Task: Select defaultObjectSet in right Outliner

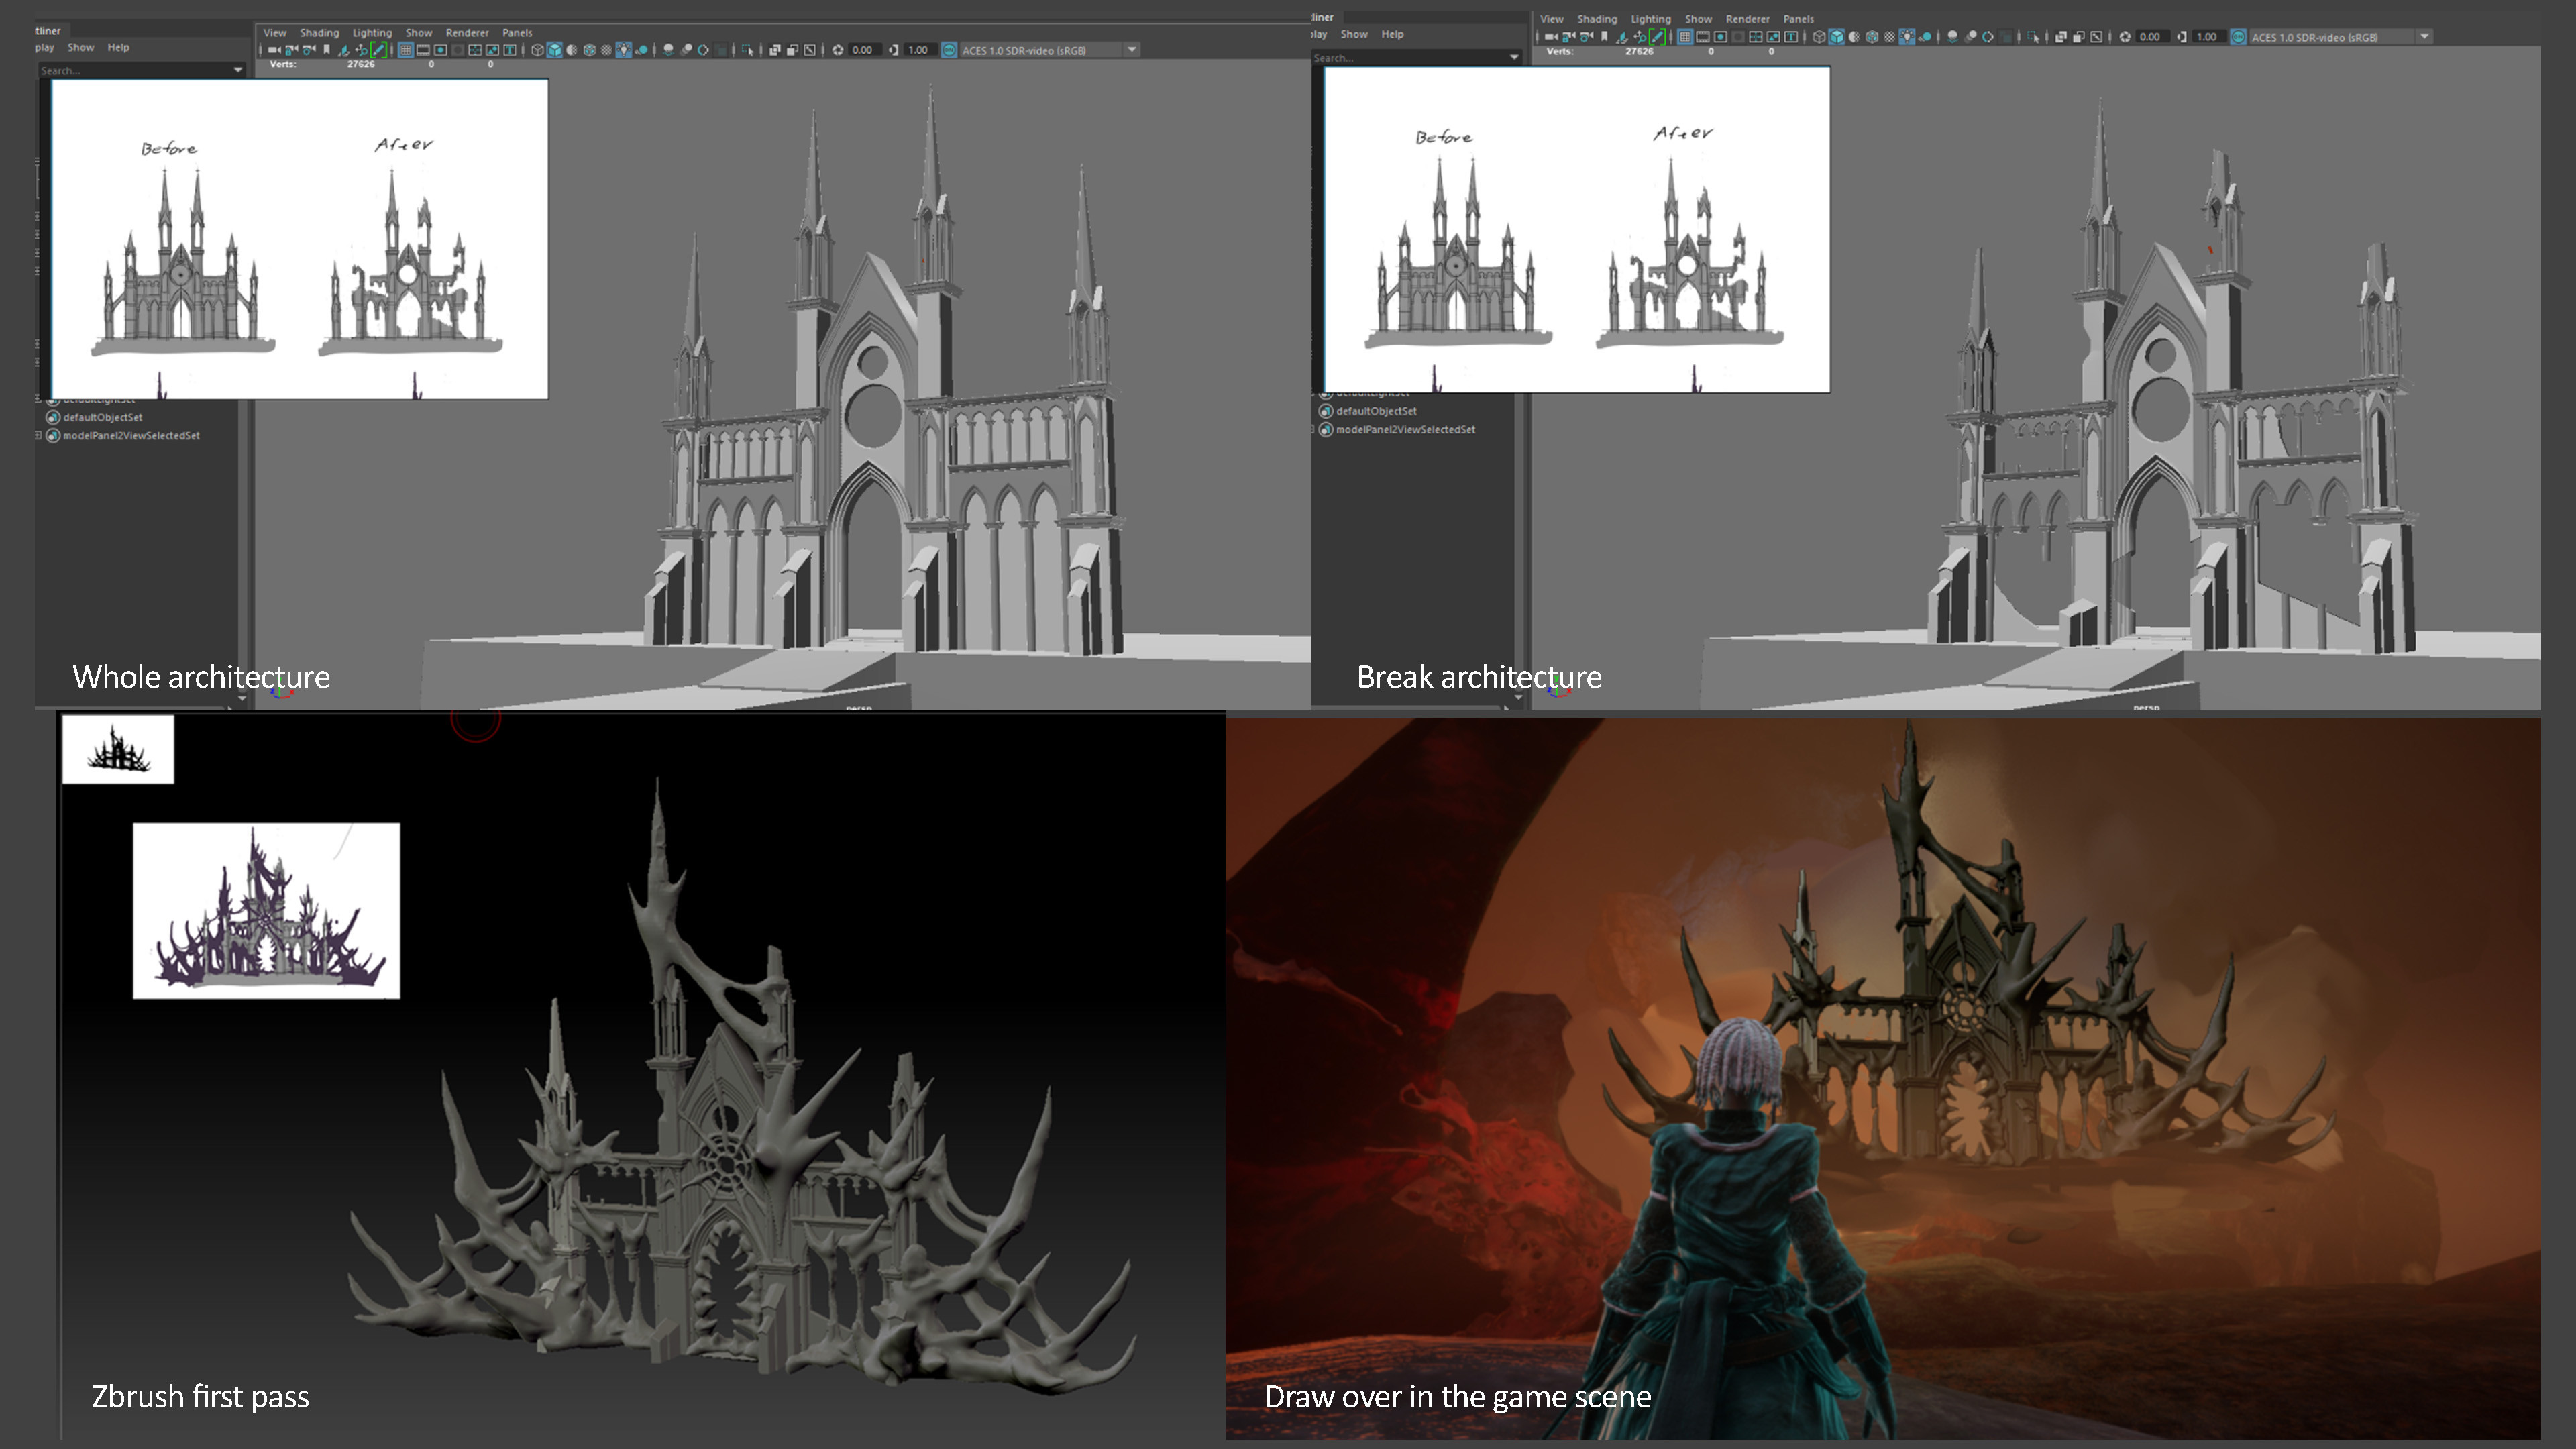Action: pos(1376,411)
